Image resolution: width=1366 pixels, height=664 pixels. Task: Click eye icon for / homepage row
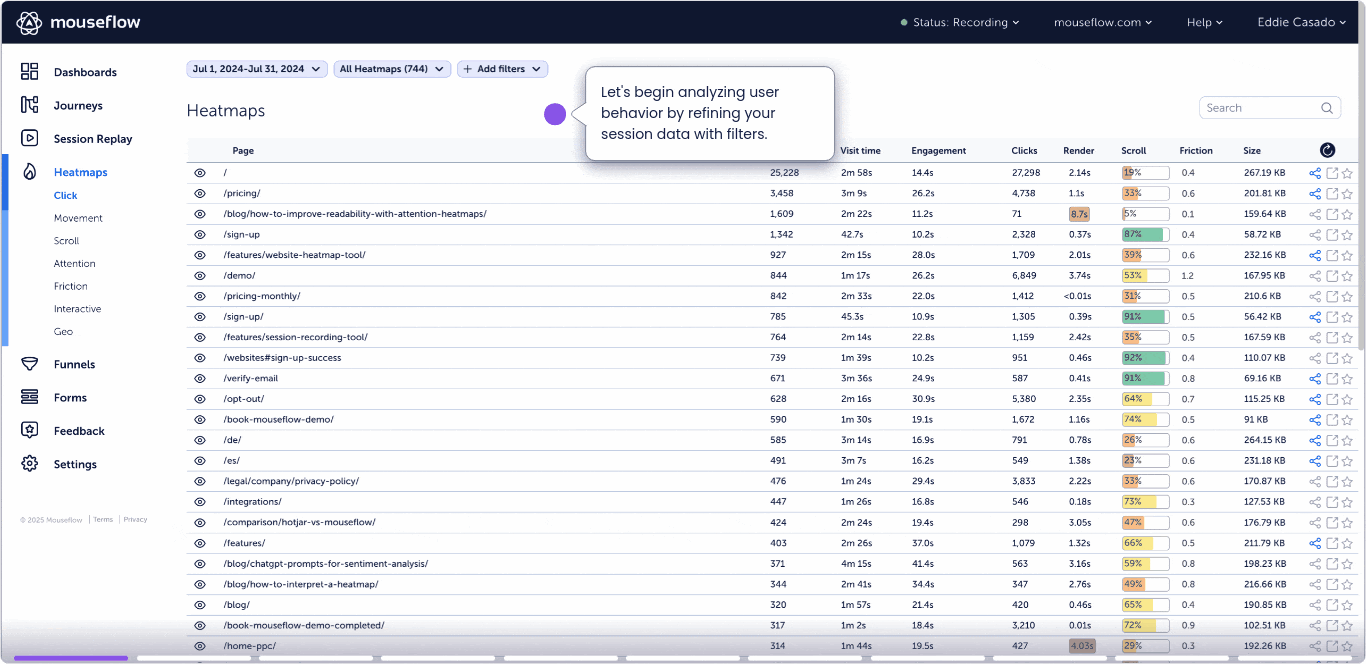coord(200,173)
